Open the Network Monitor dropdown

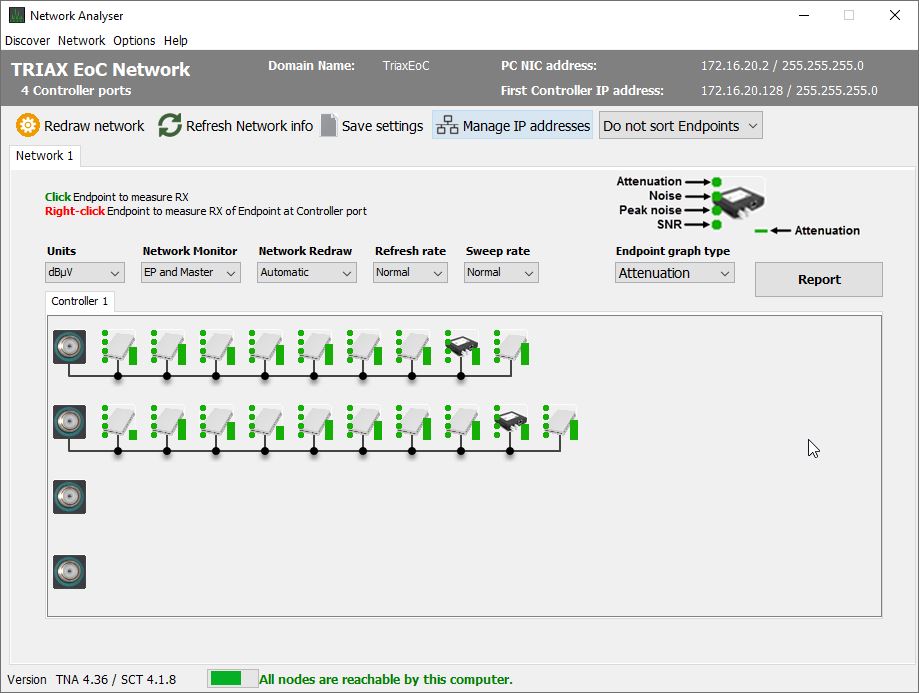pyautogui.click(x=190, y=273)
